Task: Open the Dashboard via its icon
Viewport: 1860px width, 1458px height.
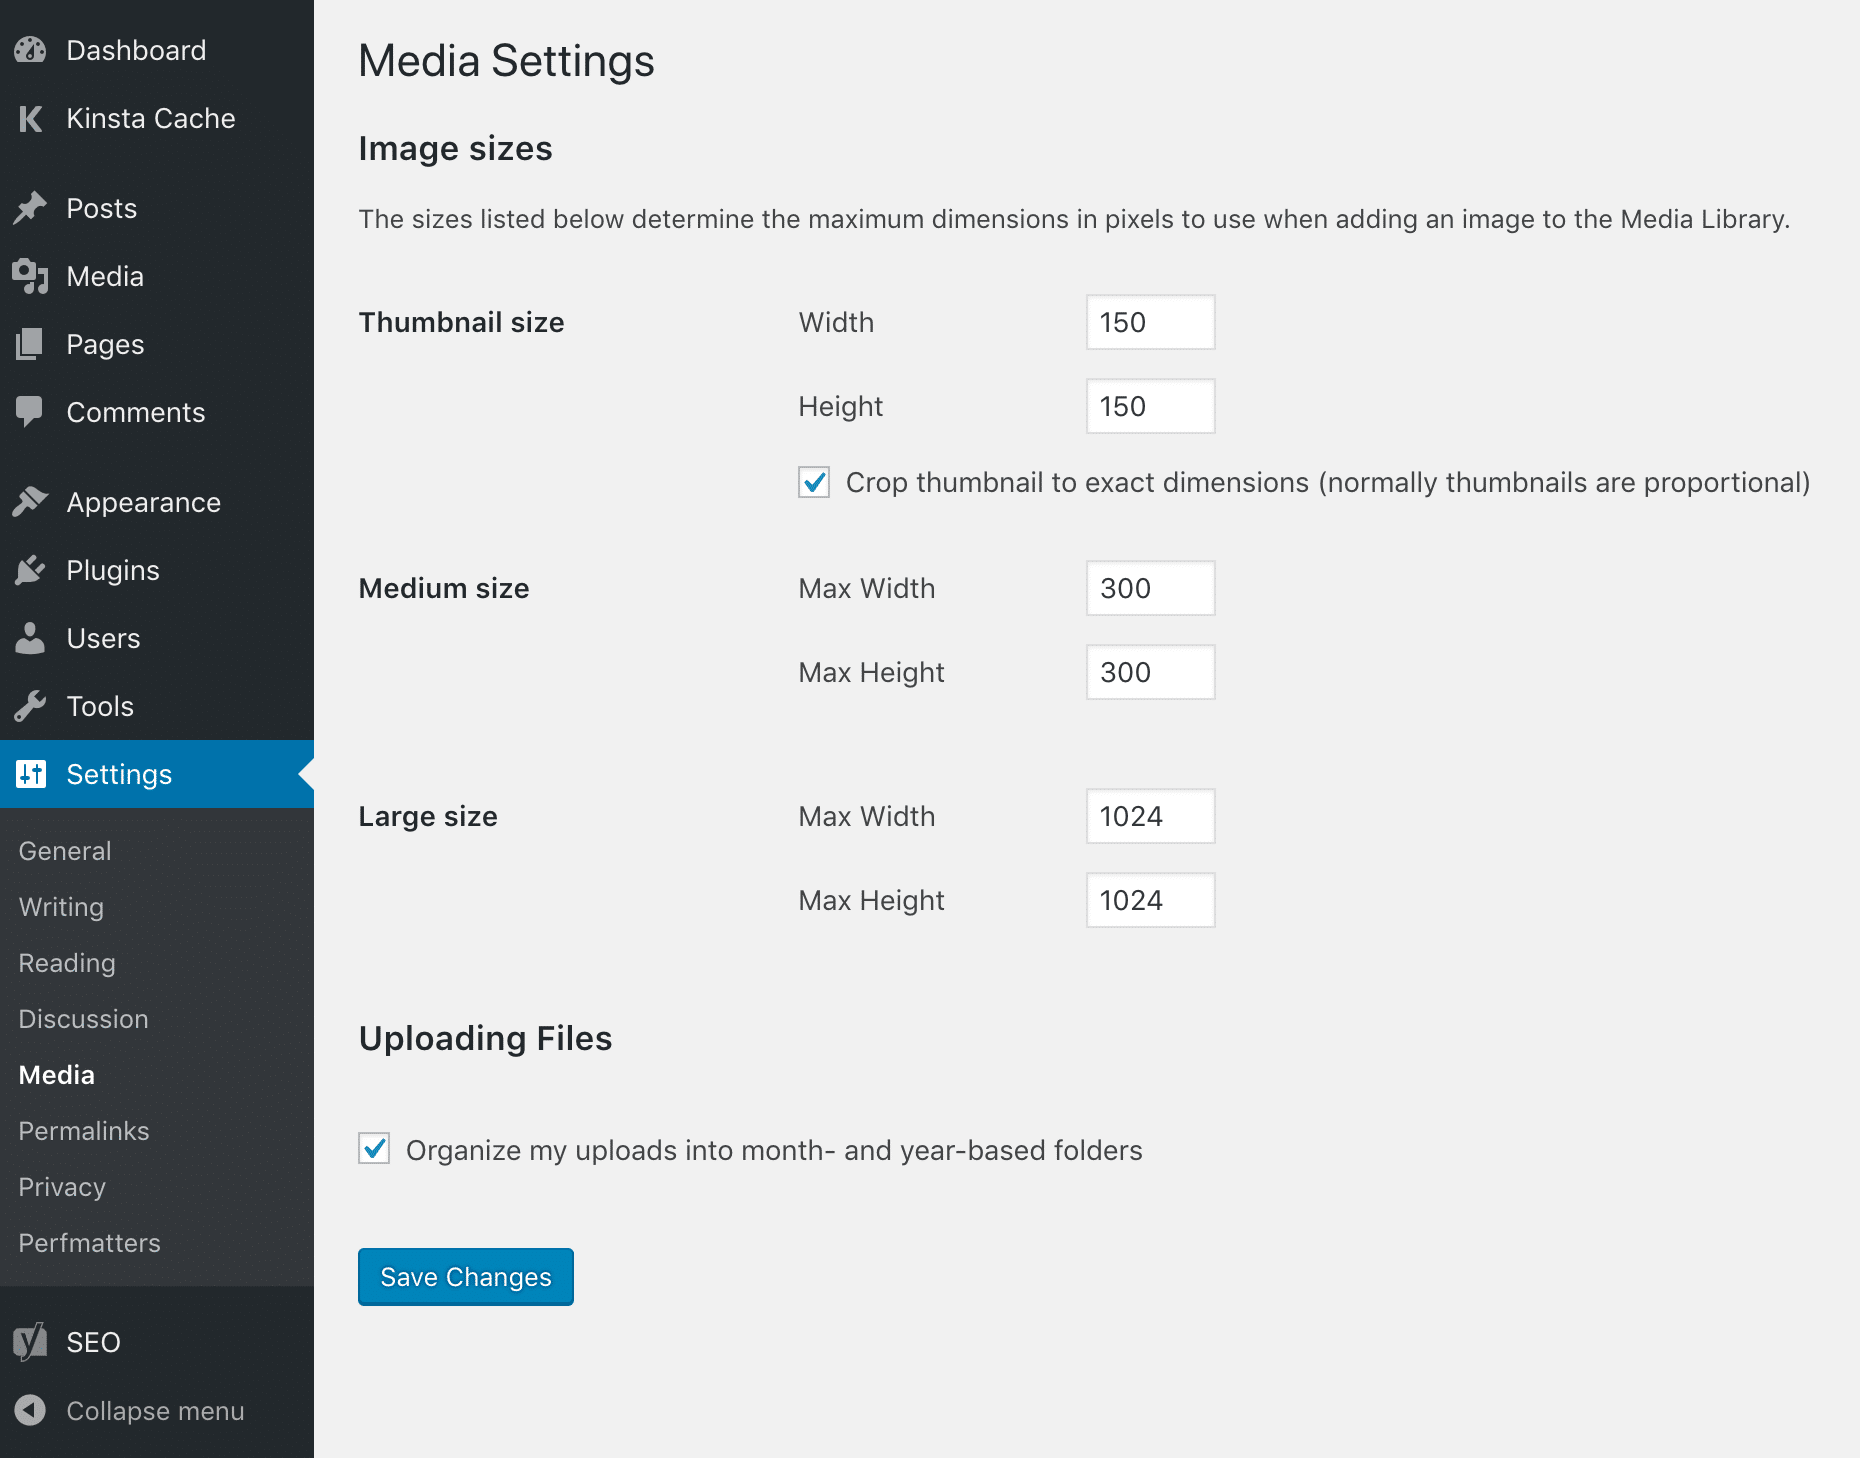Action: click(31, 49)
